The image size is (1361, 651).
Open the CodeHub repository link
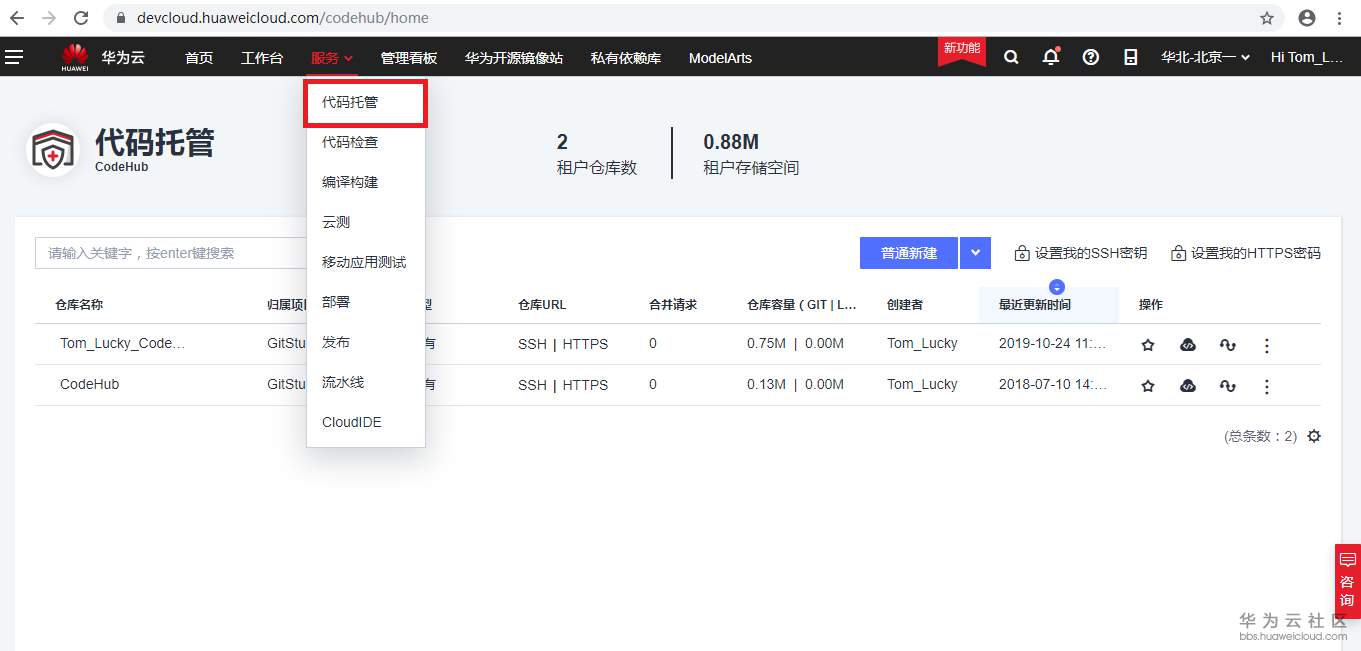(90, 384)
